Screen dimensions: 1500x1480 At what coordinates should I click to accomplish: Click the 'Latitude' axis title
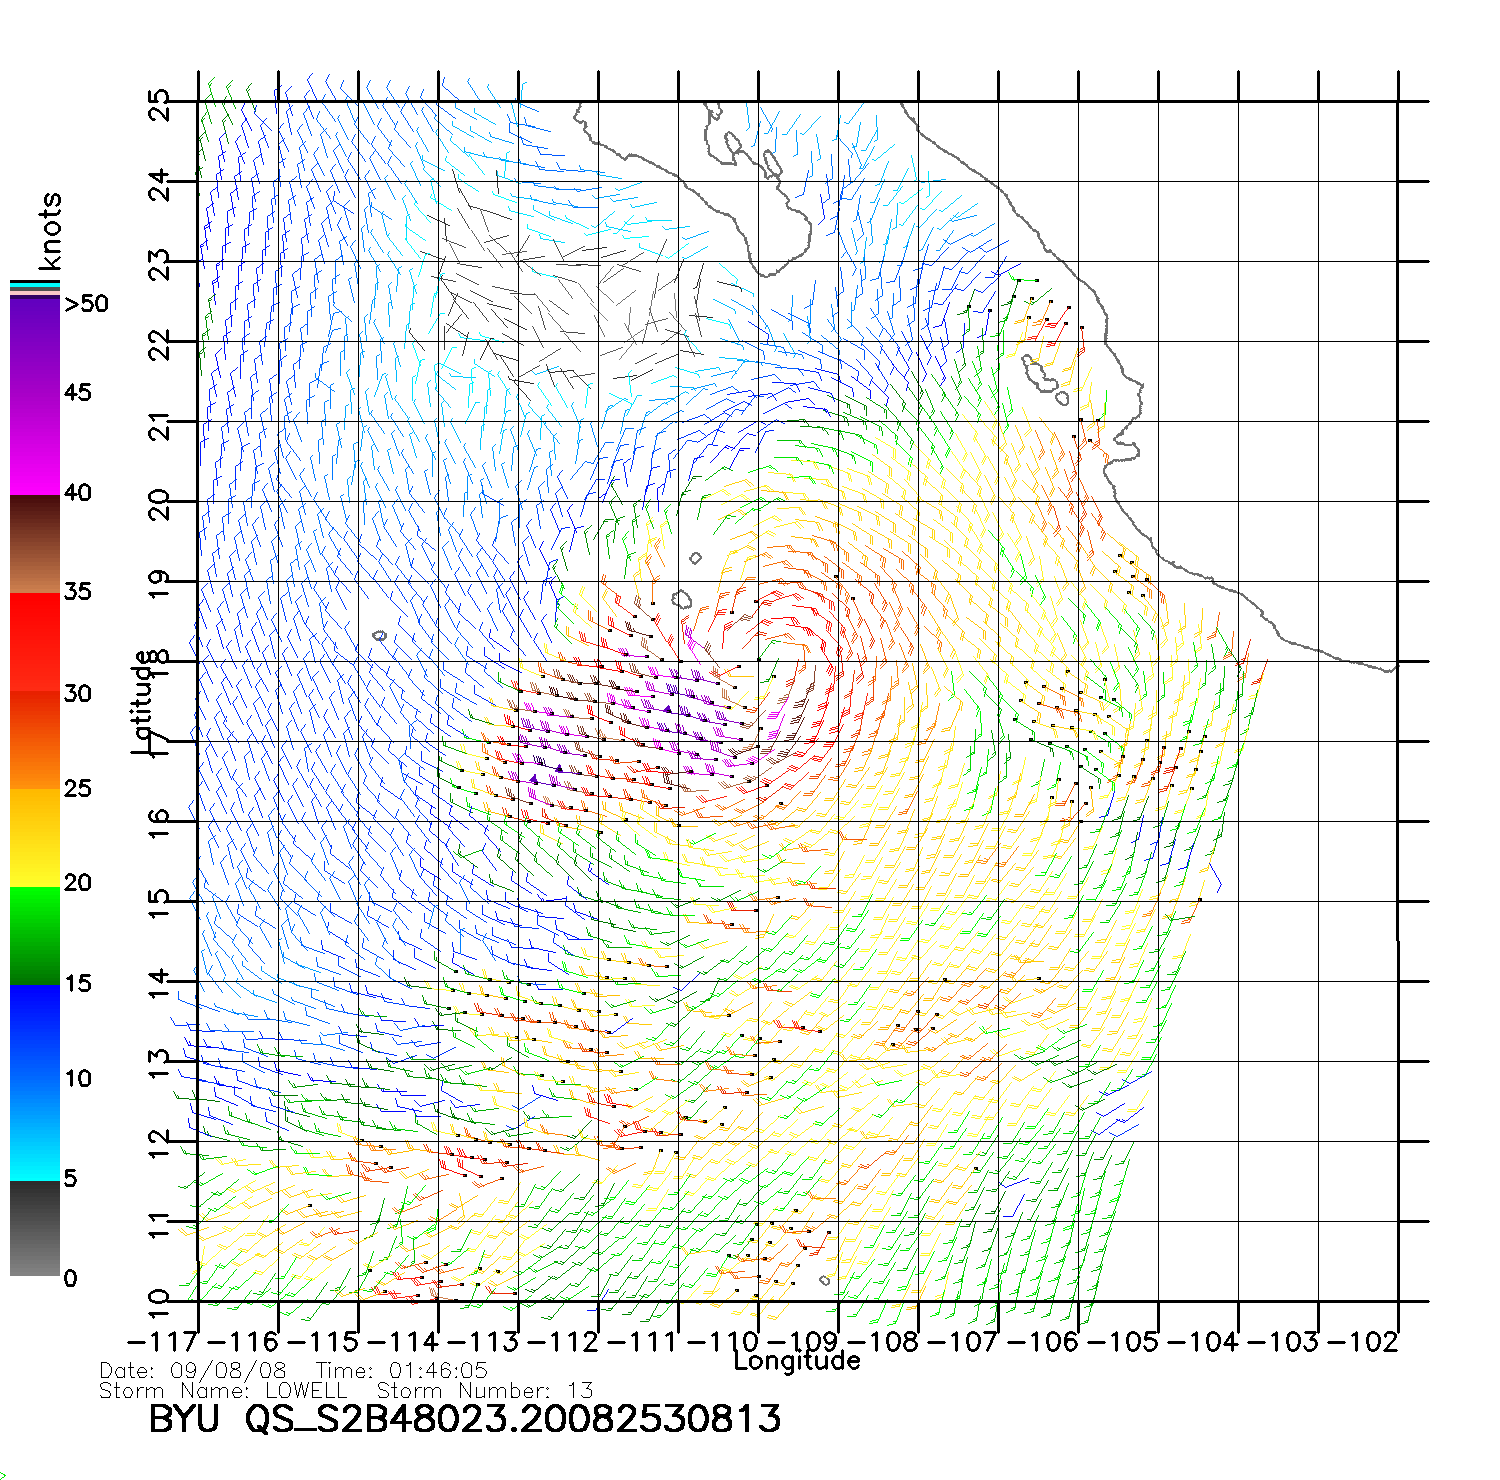143,701
